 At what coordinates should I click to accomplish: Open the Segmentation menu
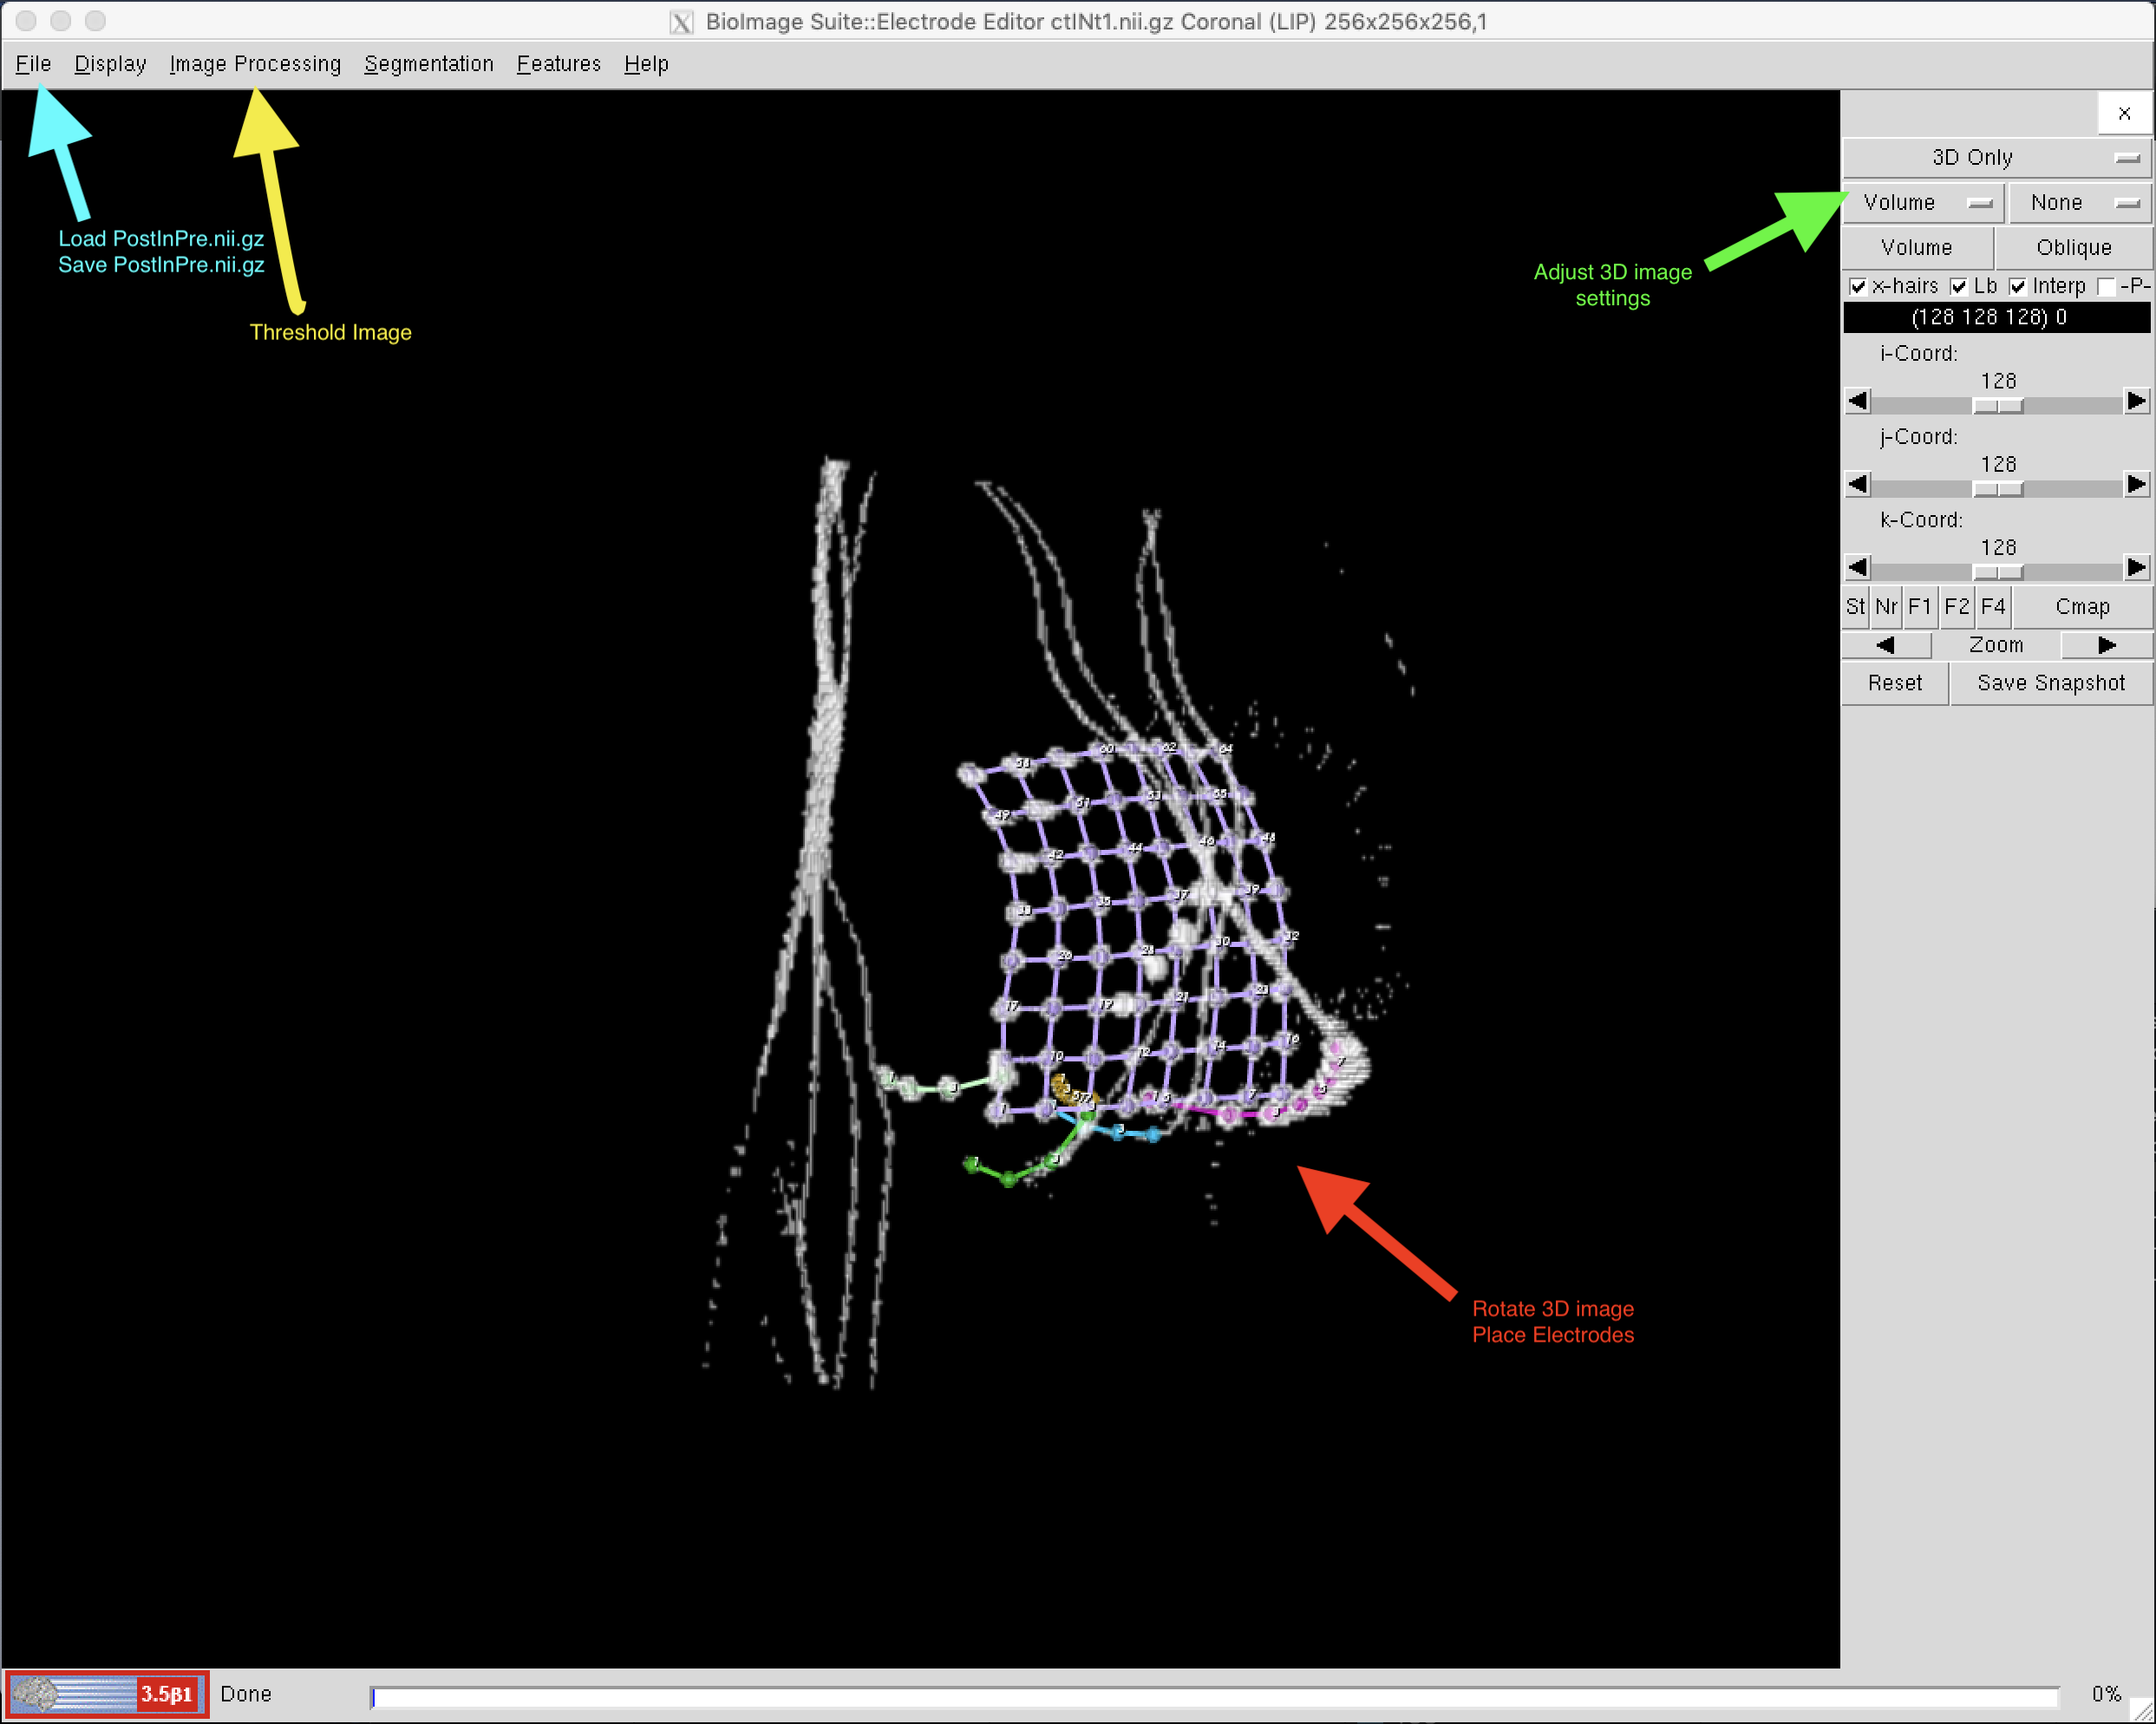[x=428, y=64]
